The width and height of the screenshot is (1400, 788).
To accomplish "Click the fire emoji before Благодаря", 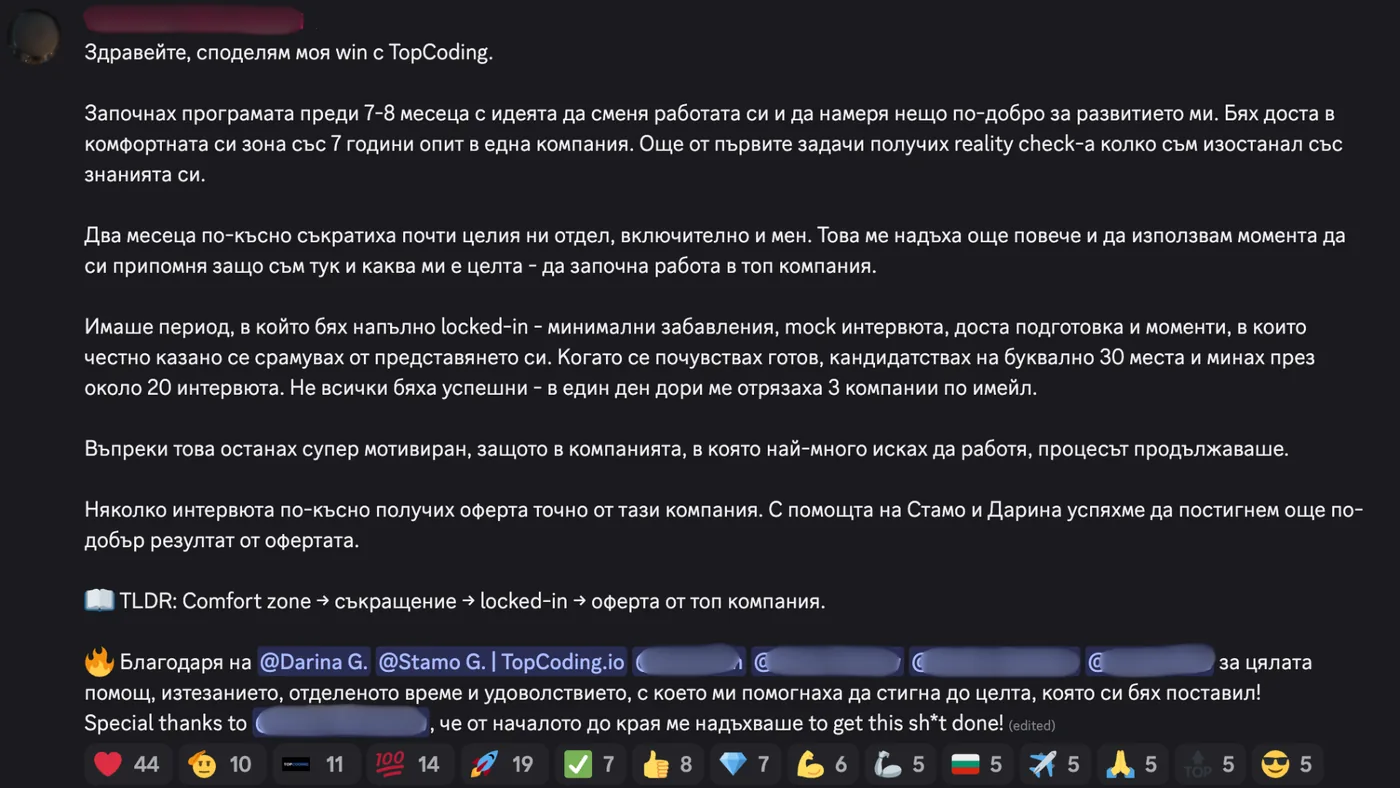I will 99,661.
